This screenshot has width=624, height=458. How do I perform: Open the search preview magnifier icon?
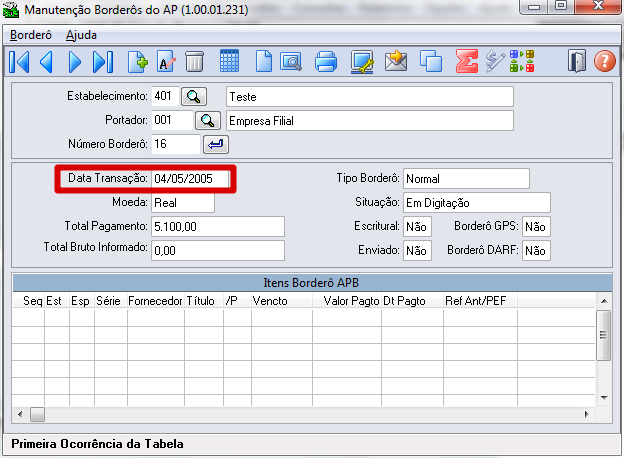(291, 62)
